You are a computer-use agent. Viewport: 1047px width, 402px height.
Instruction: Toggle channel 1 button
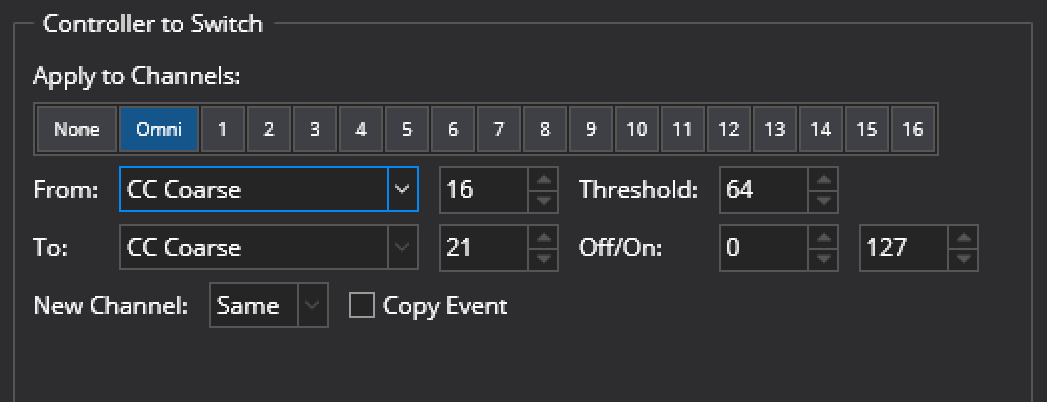222,129
